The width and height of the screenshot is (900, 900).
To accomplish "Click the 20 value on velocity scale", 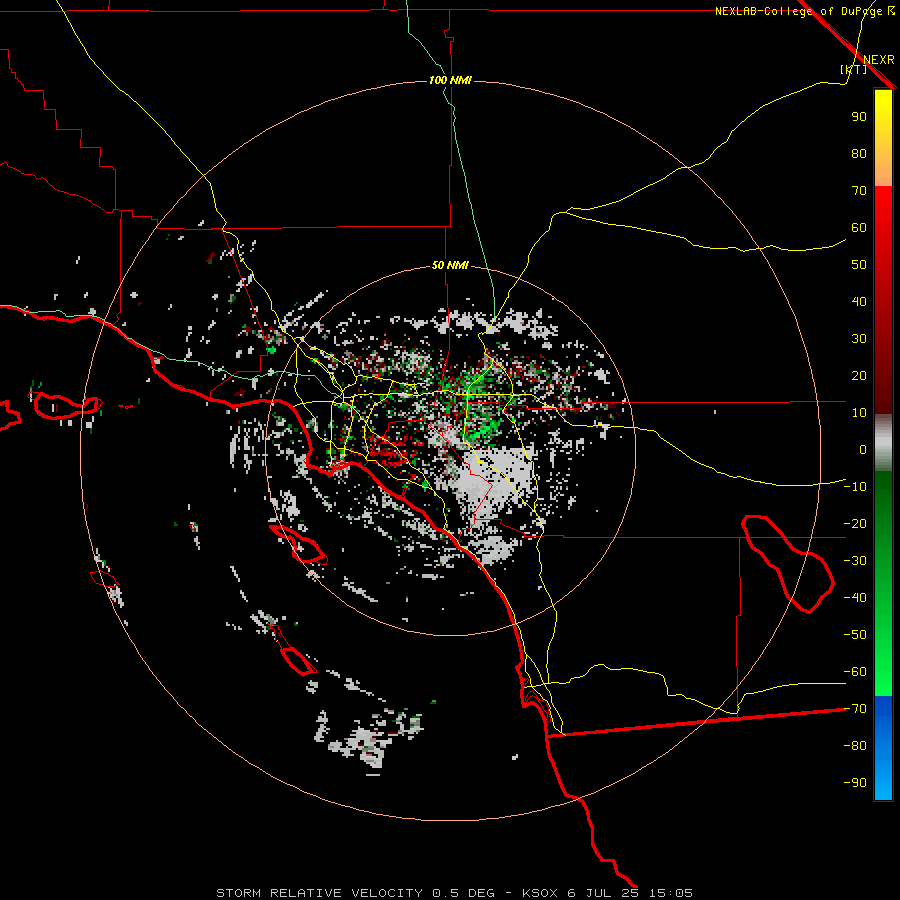I will [859, 375].
